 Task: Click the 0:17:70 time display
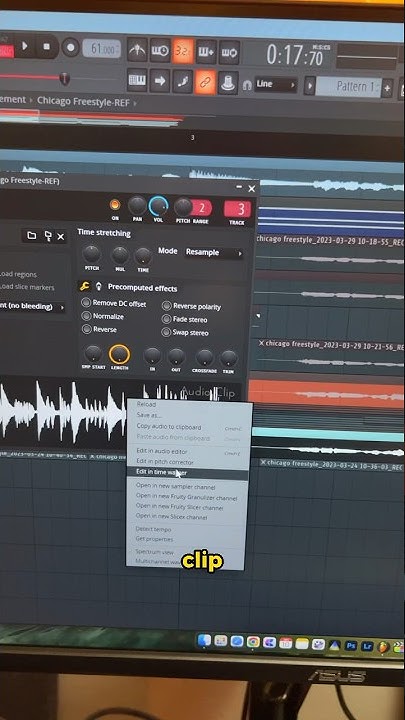[295, 56]
